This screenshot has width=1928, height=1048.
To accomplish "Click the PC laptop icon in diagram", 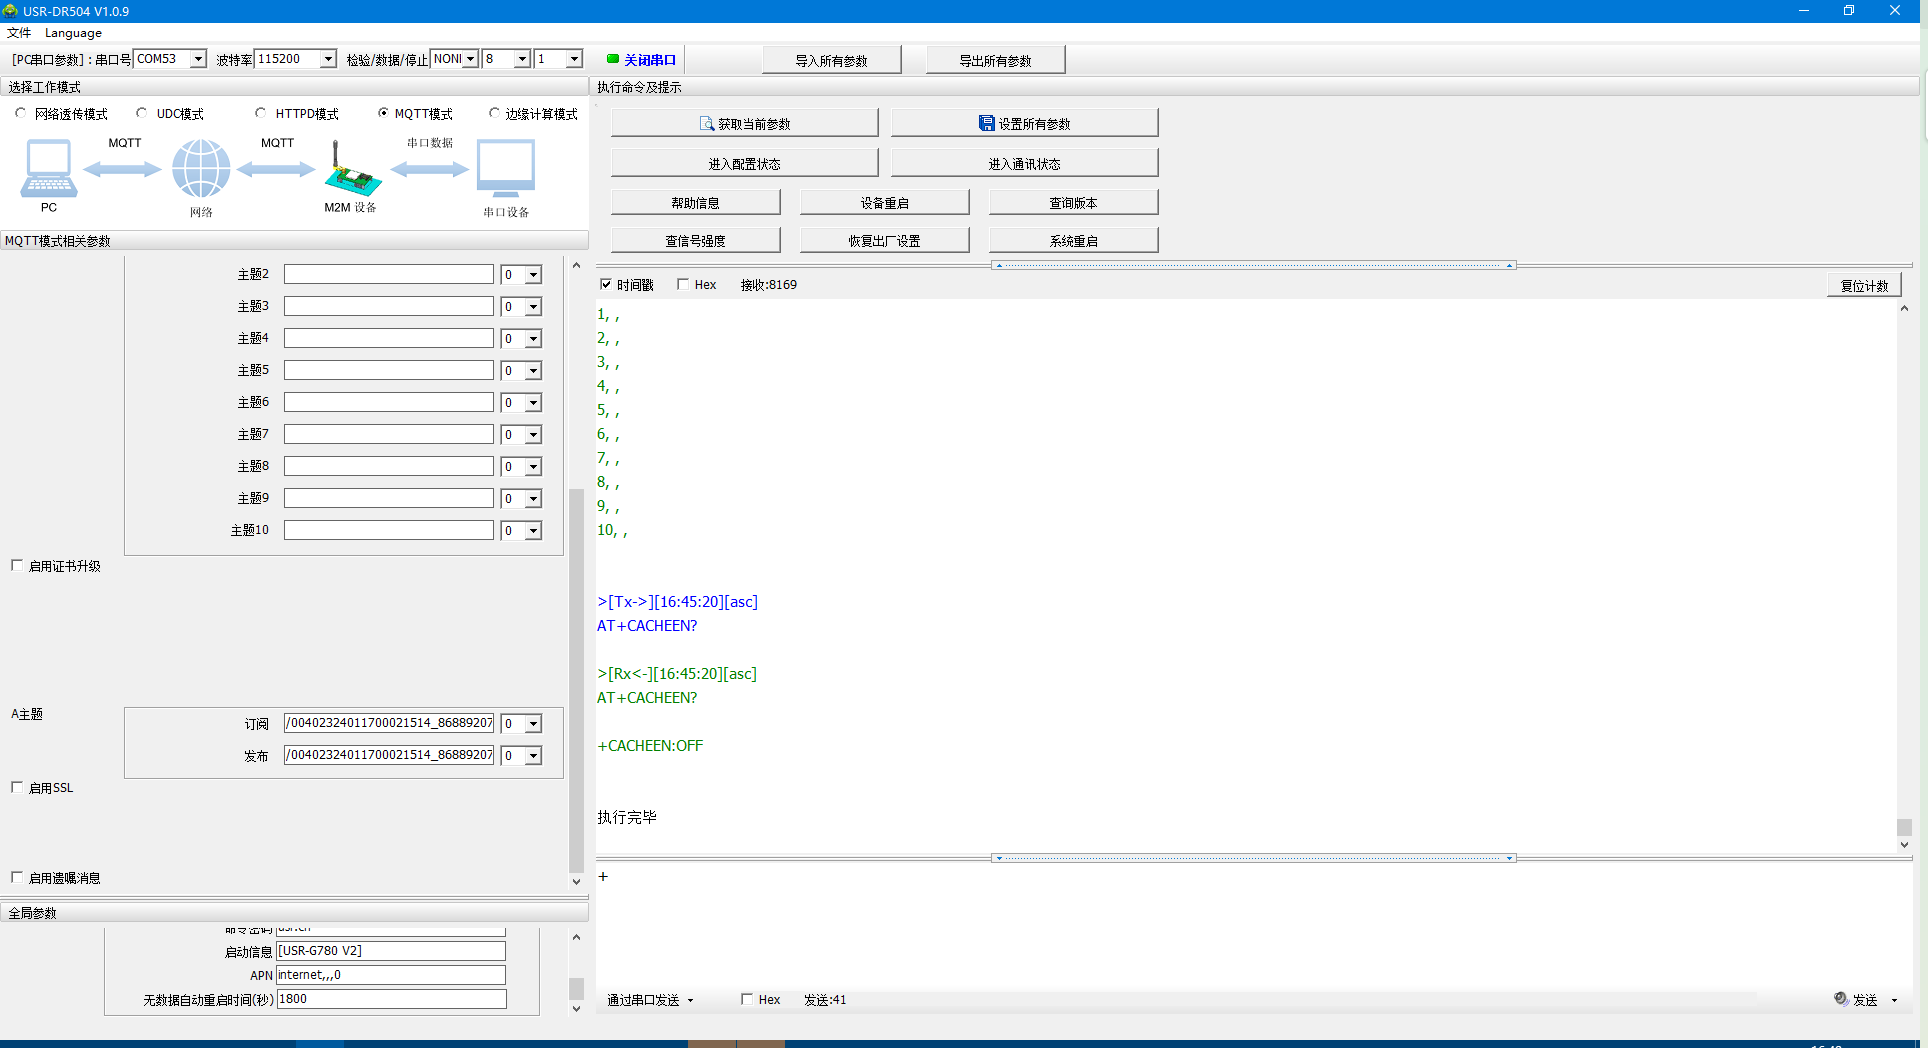I will (48, 168).
